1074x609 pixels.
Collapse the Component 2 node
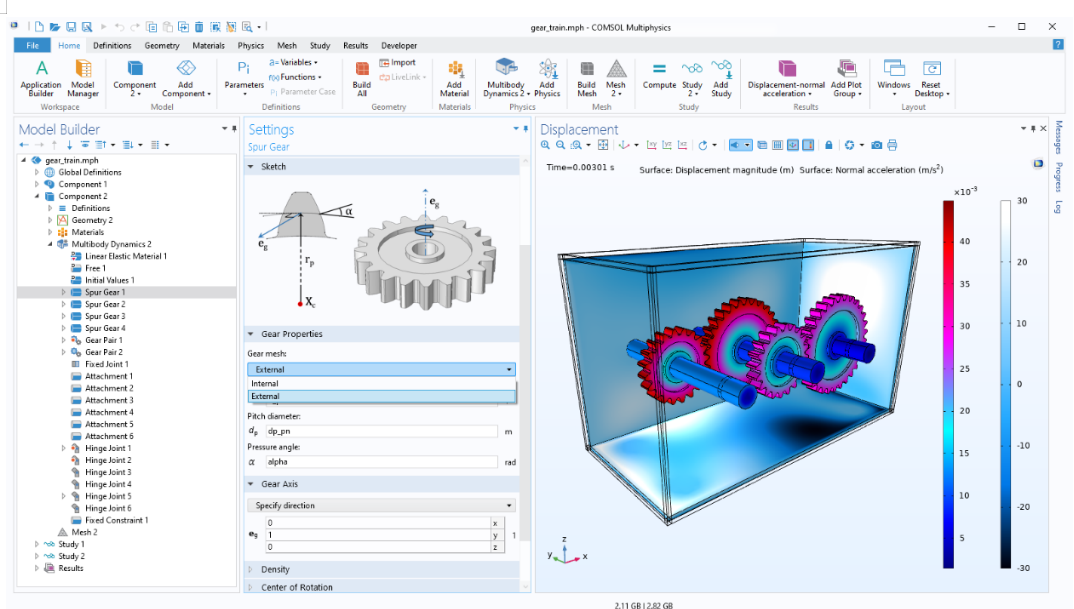(37, 196)
